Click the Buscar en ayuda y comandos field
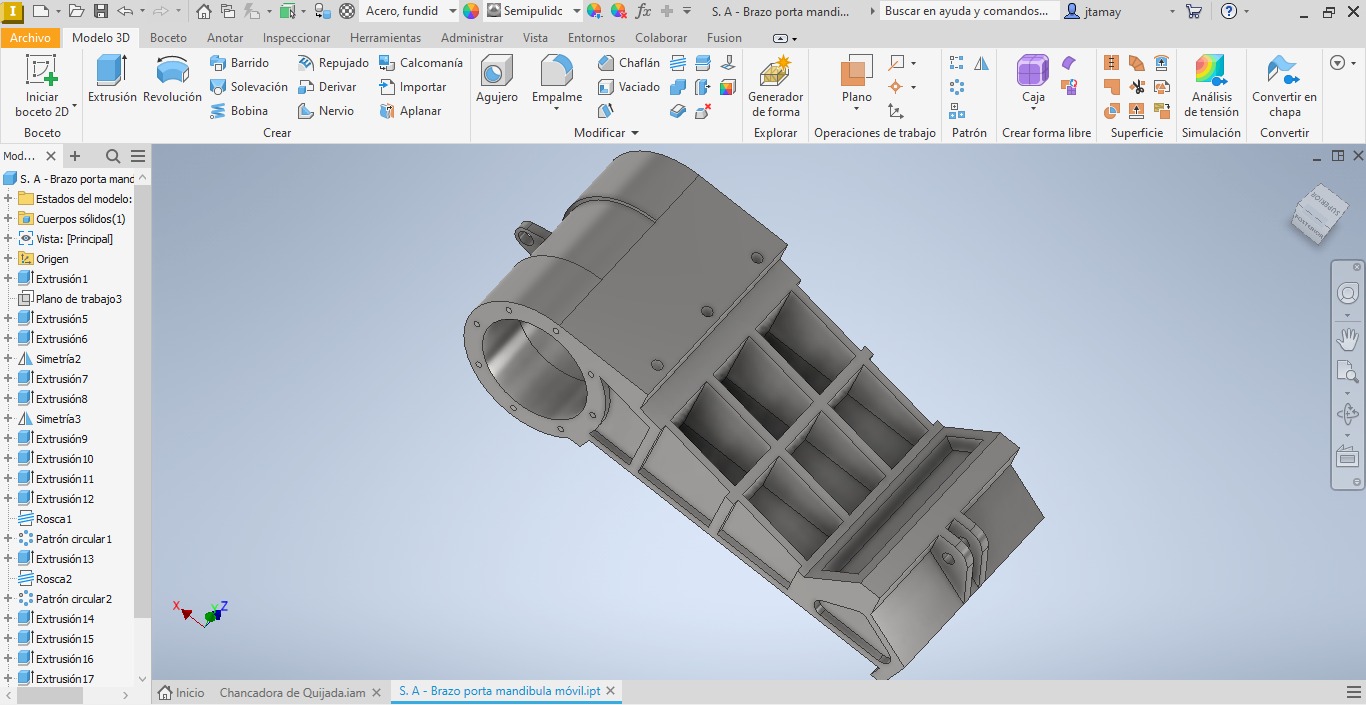1366x705 pixels. tap(967, 11)
